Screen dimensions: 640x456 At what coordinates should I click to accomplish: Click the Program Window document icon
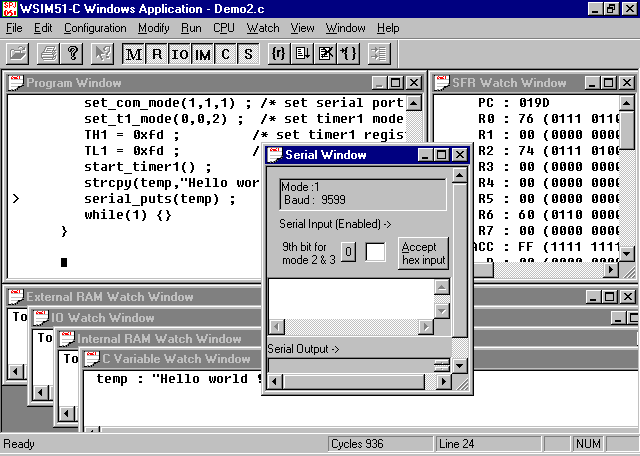click(16, 83)
